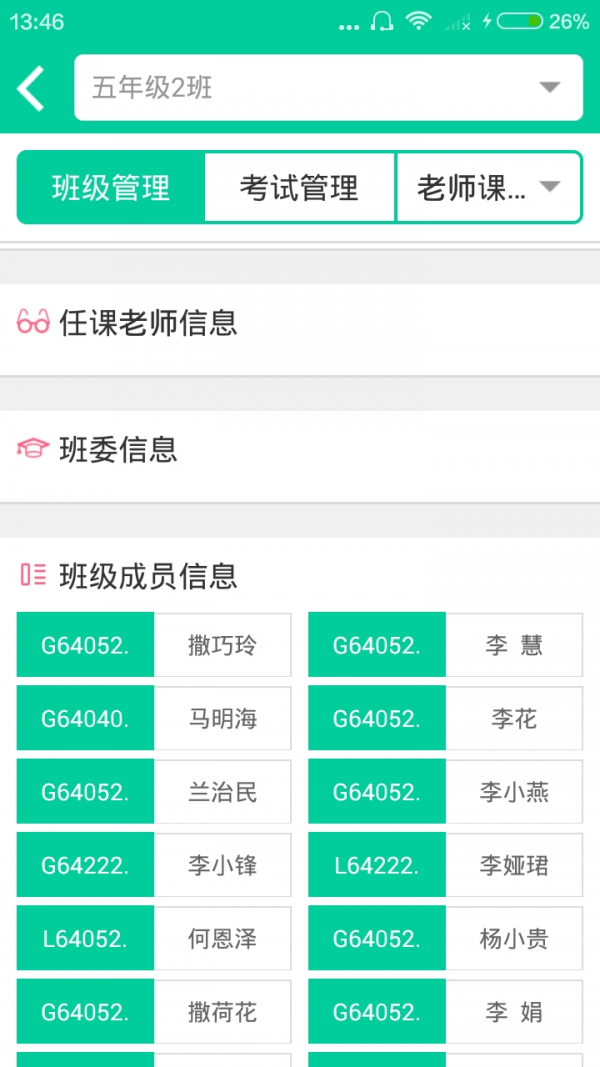
Task: Click the graduation cap icon beside 班委信息
Action: (33, 449)
